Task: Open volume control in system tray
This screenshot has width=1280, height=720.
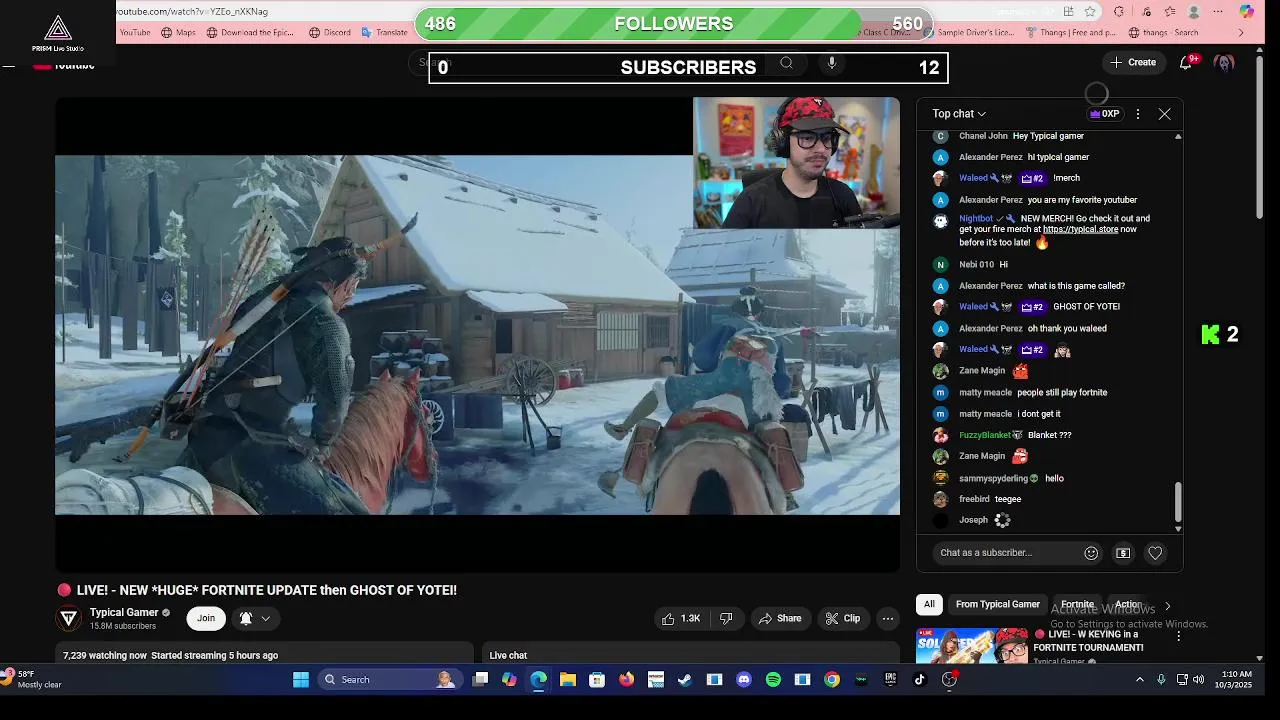Action: tap(1199, 680)
